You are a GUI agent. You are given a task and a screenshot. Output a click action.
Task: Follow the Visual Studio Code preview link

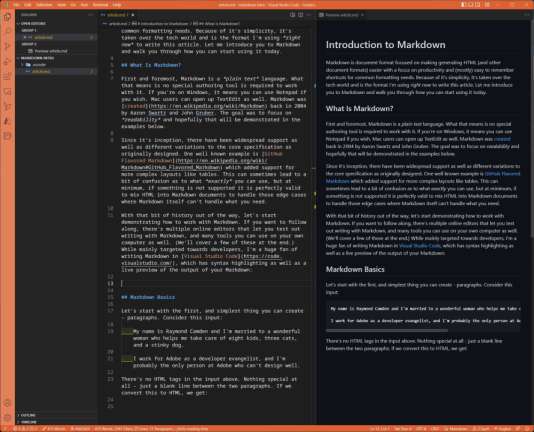click(420, 246)
